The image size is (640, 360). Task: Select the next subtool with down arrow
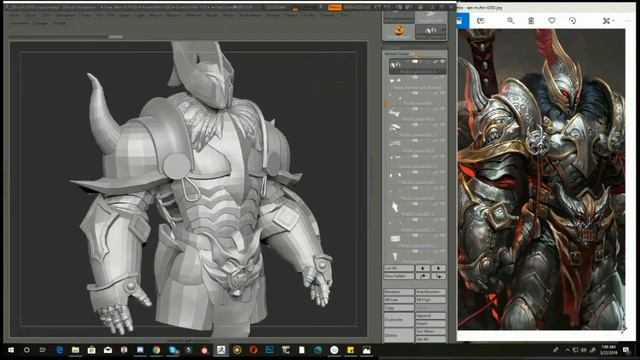point(438,268)
